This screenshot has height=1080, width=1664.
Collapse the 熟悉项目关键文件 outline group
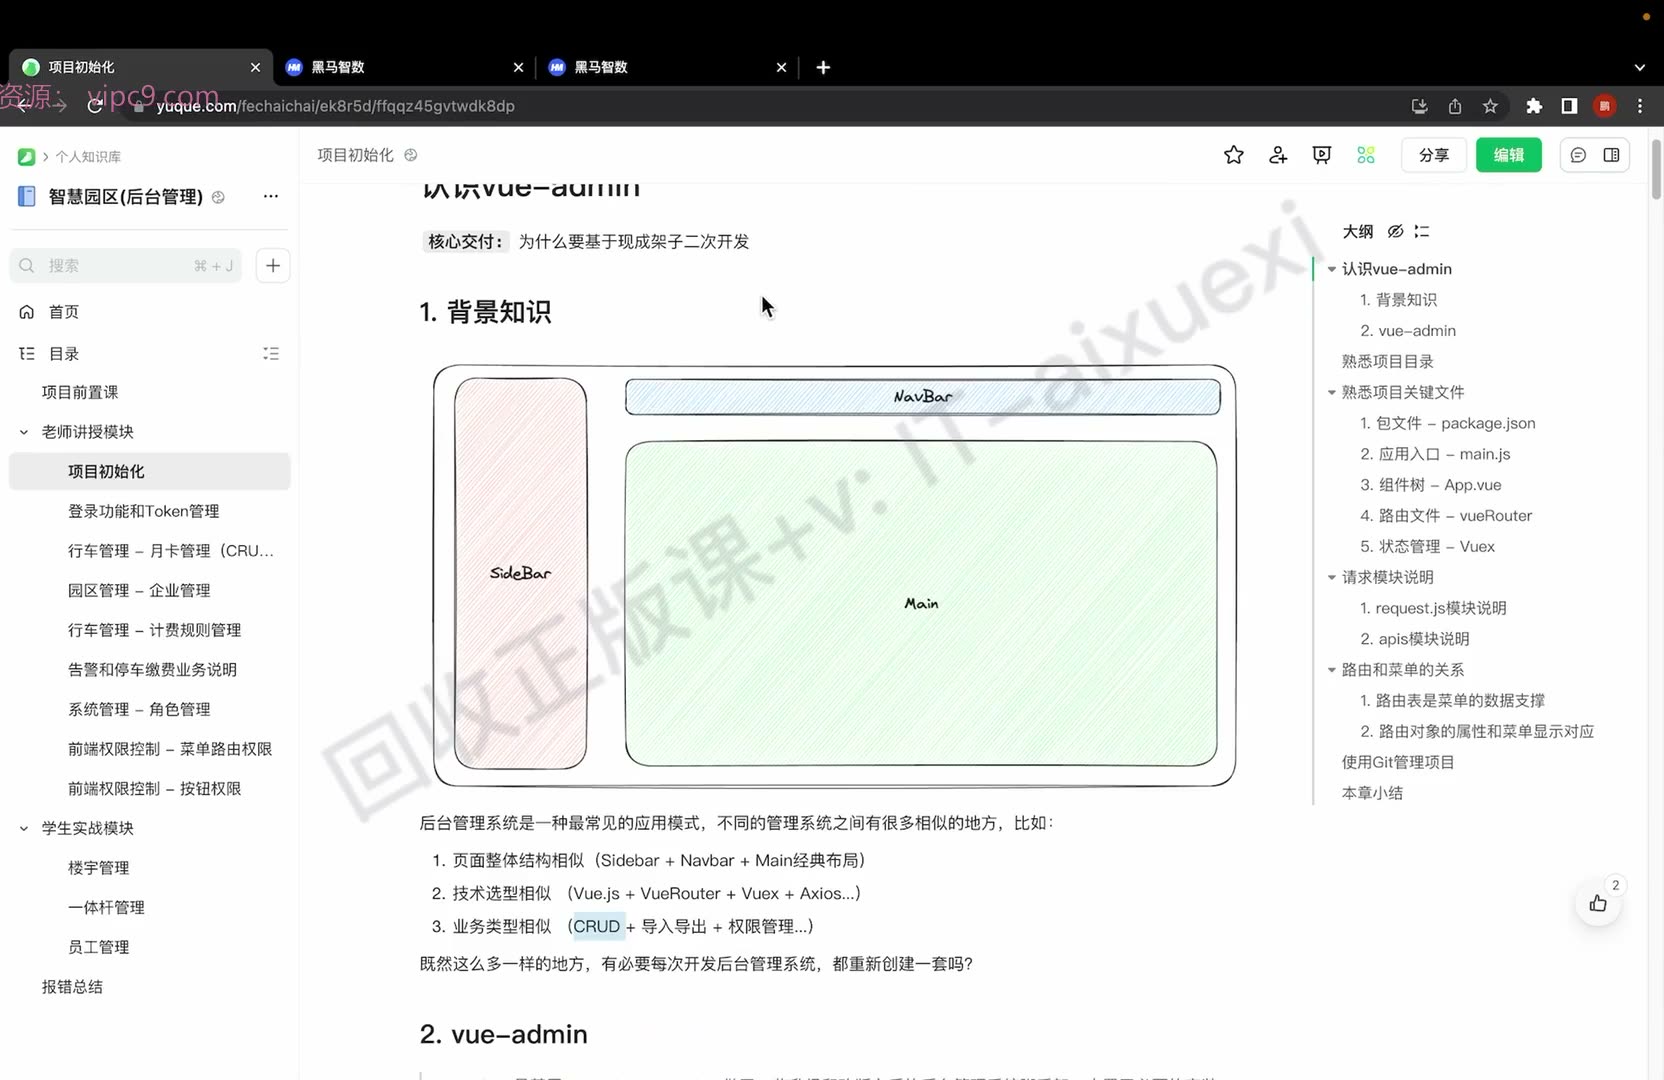pyautogui.click(x=1331, y=392)
